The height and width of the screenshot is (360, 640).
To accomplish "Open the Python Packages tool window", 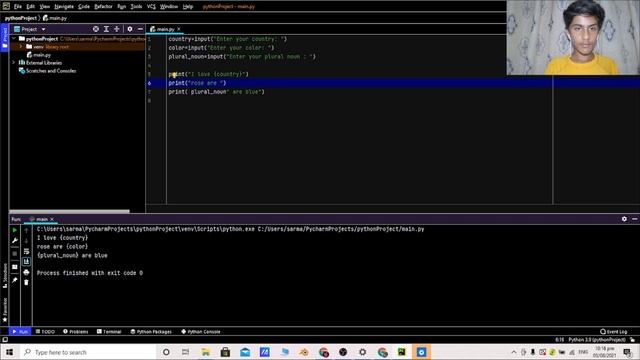I will pos(151,332).
